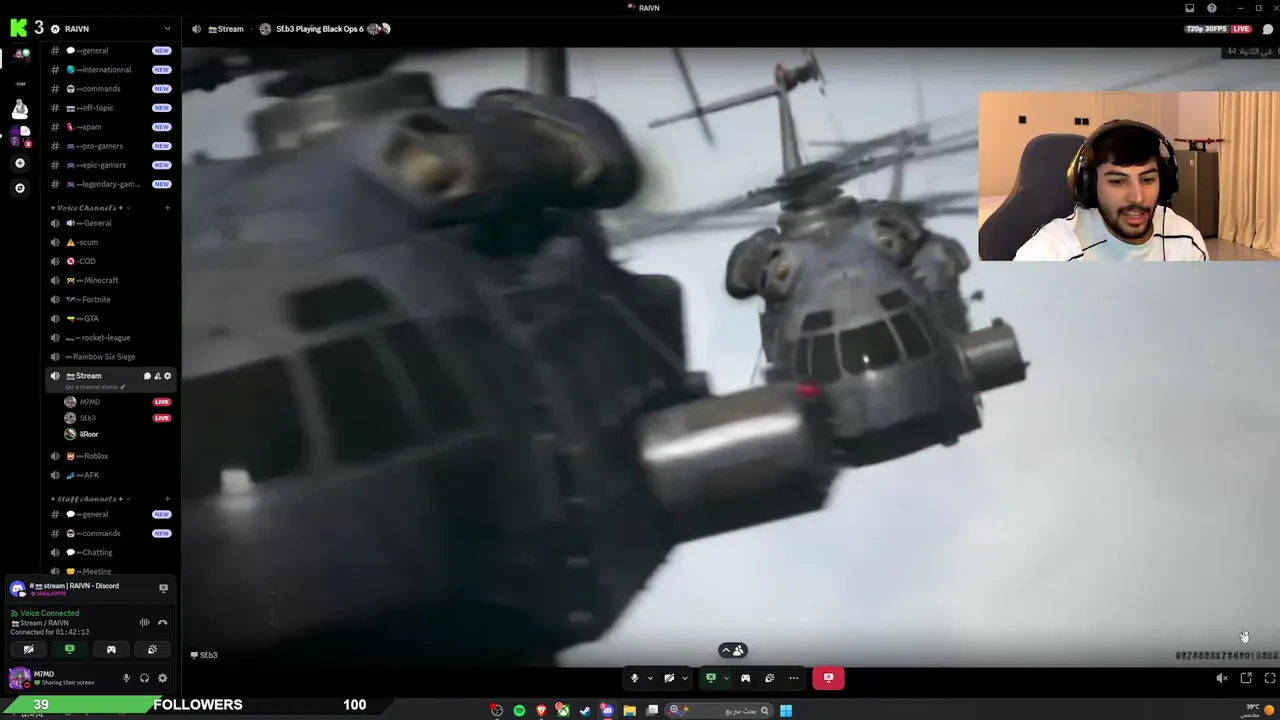Viewport: 1280px width, 720px height.
Task: Click red stop stream button
Action: 828,678
